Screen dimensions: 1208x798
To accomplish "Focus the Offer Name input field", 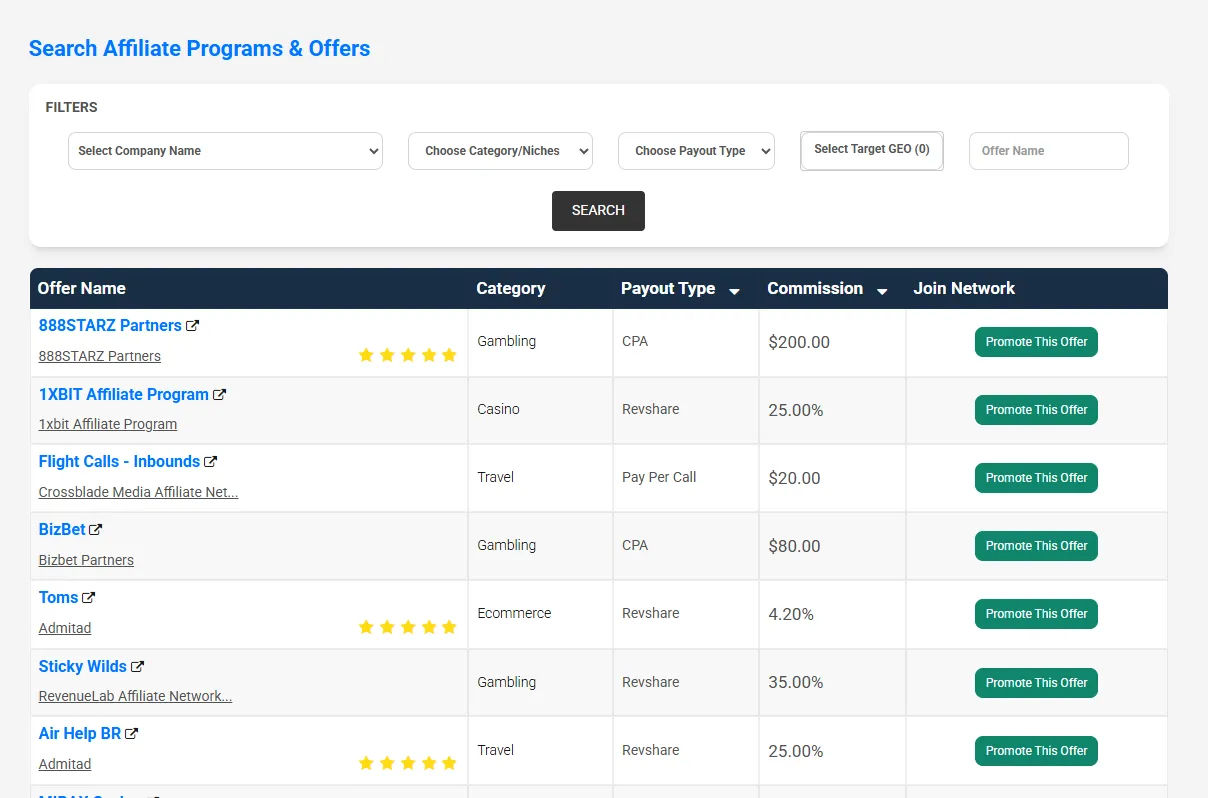I will tap(1049, 151).
